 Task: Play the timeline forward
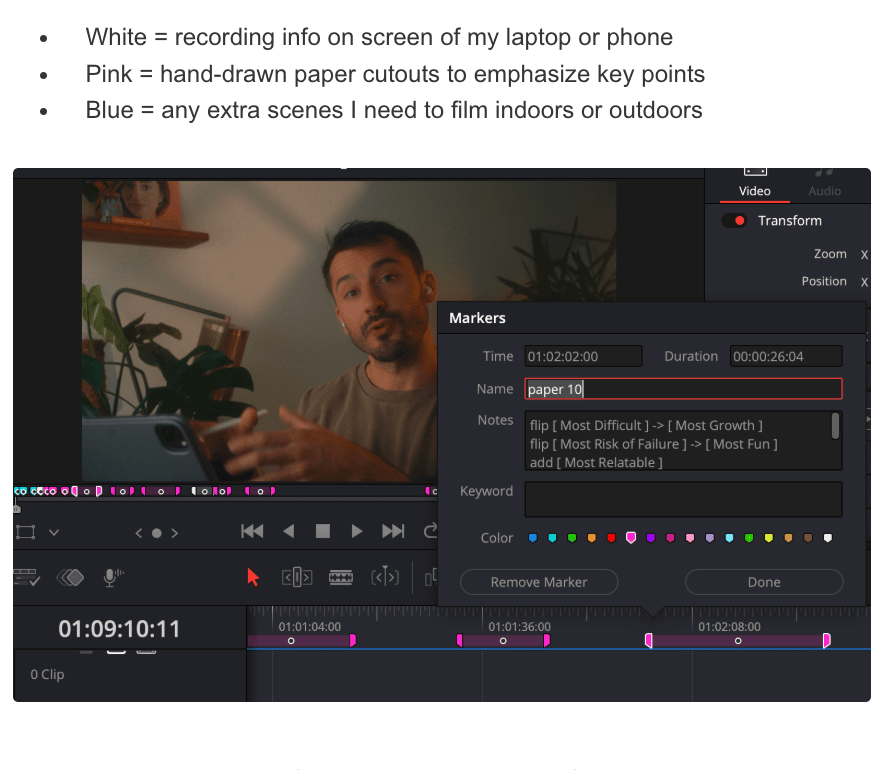[356, 531]
